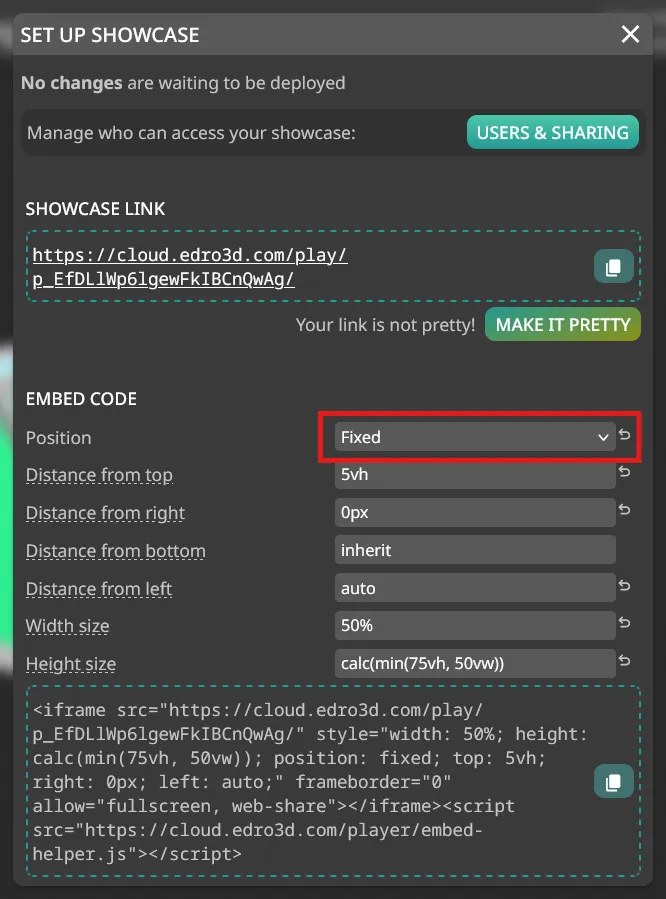Open the cloud.edro3d.com showcase link

[x=190, y=267]
